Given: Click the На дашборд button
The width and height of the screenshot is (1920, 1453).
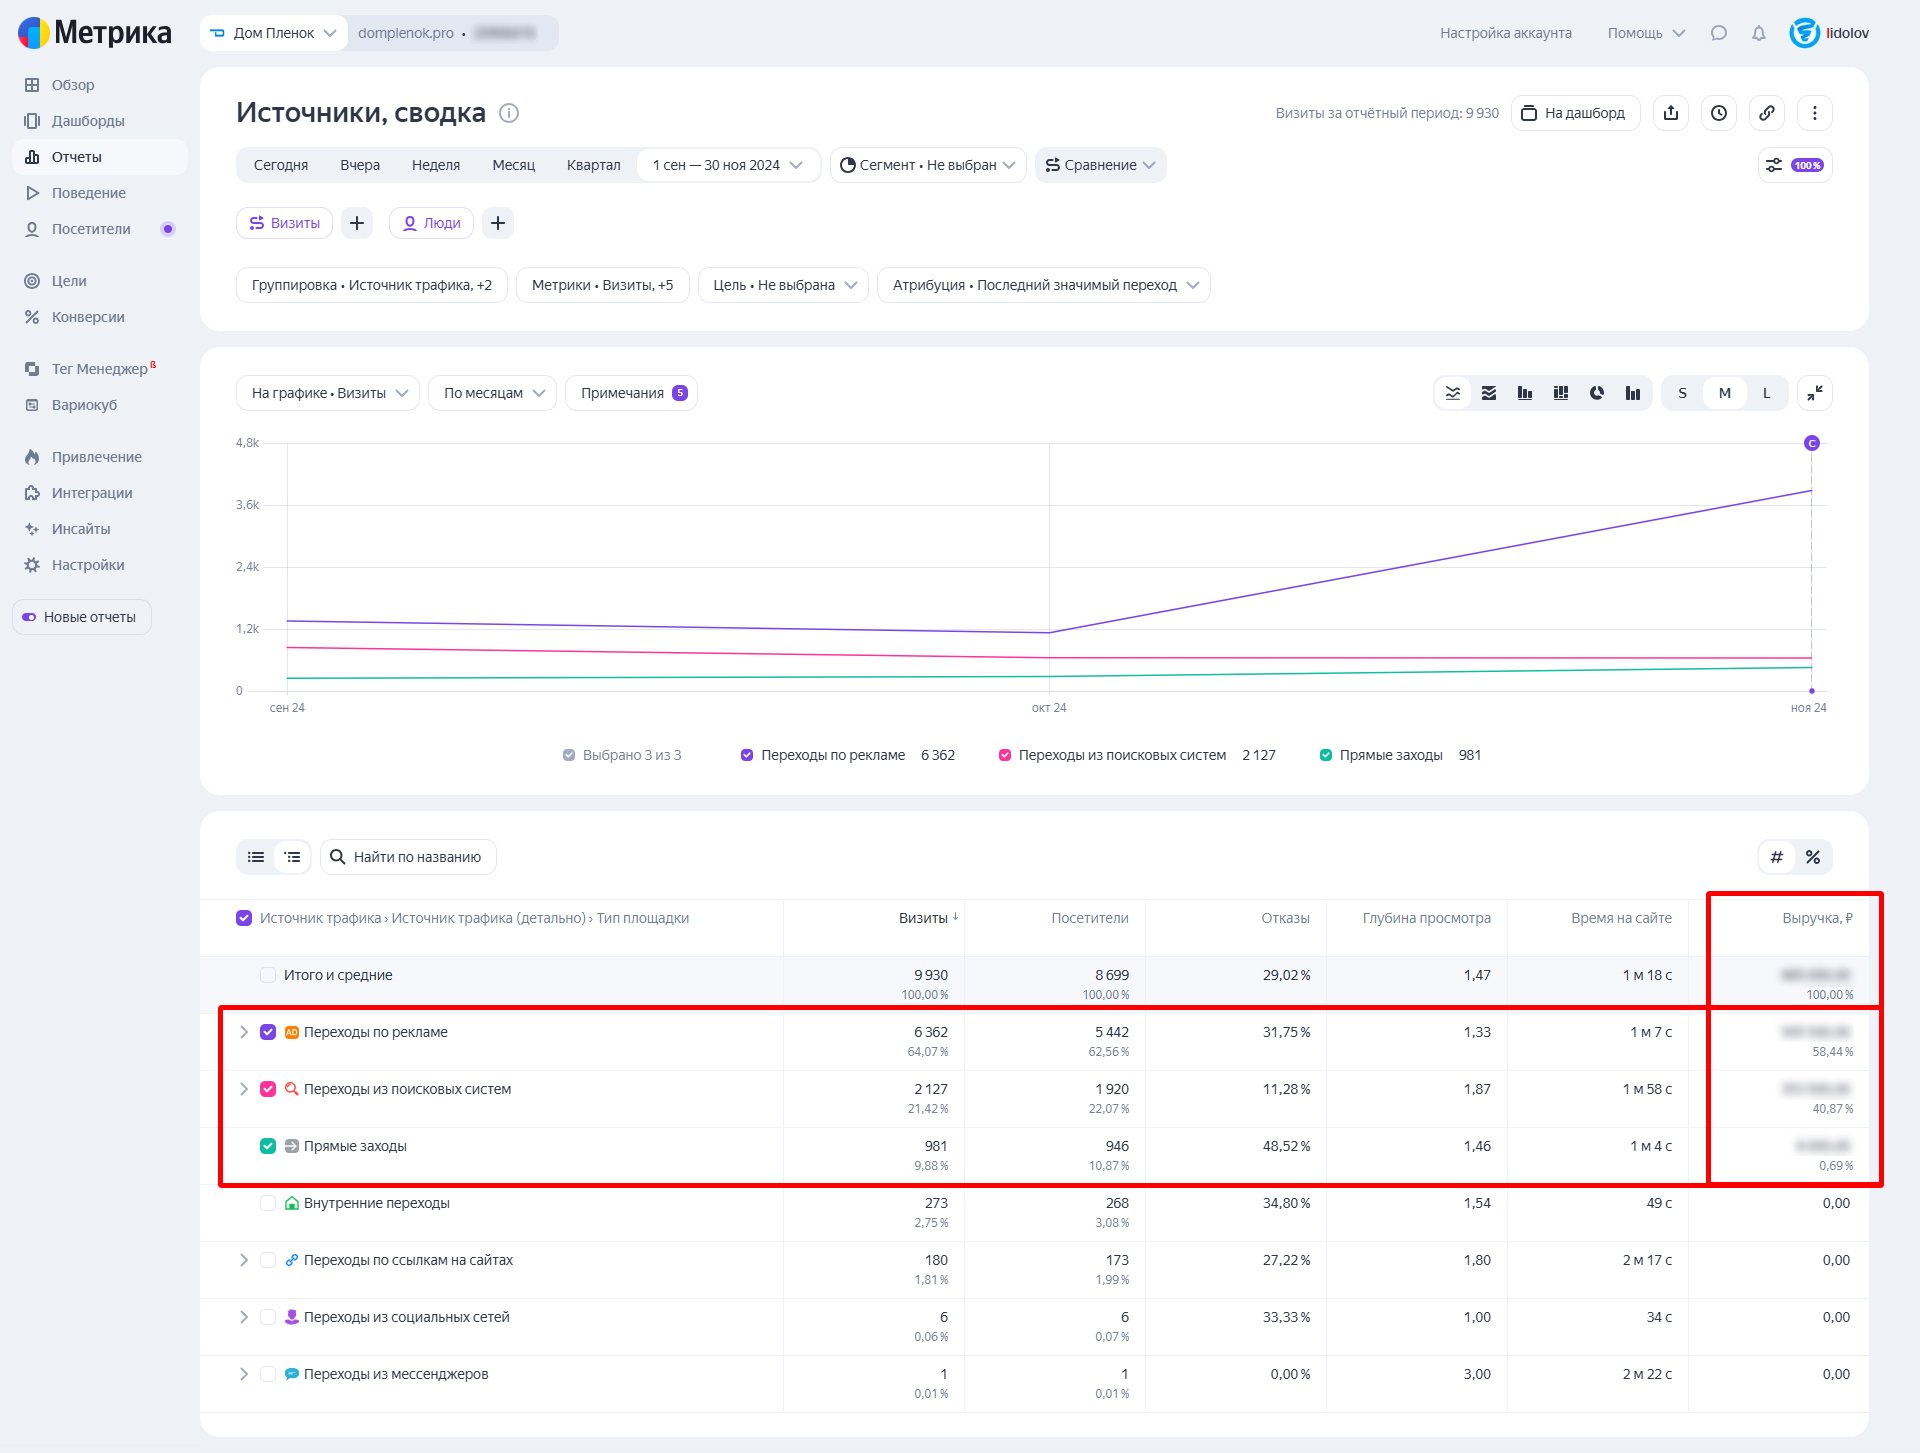Looking at the screenshot, I should 1575,113.
